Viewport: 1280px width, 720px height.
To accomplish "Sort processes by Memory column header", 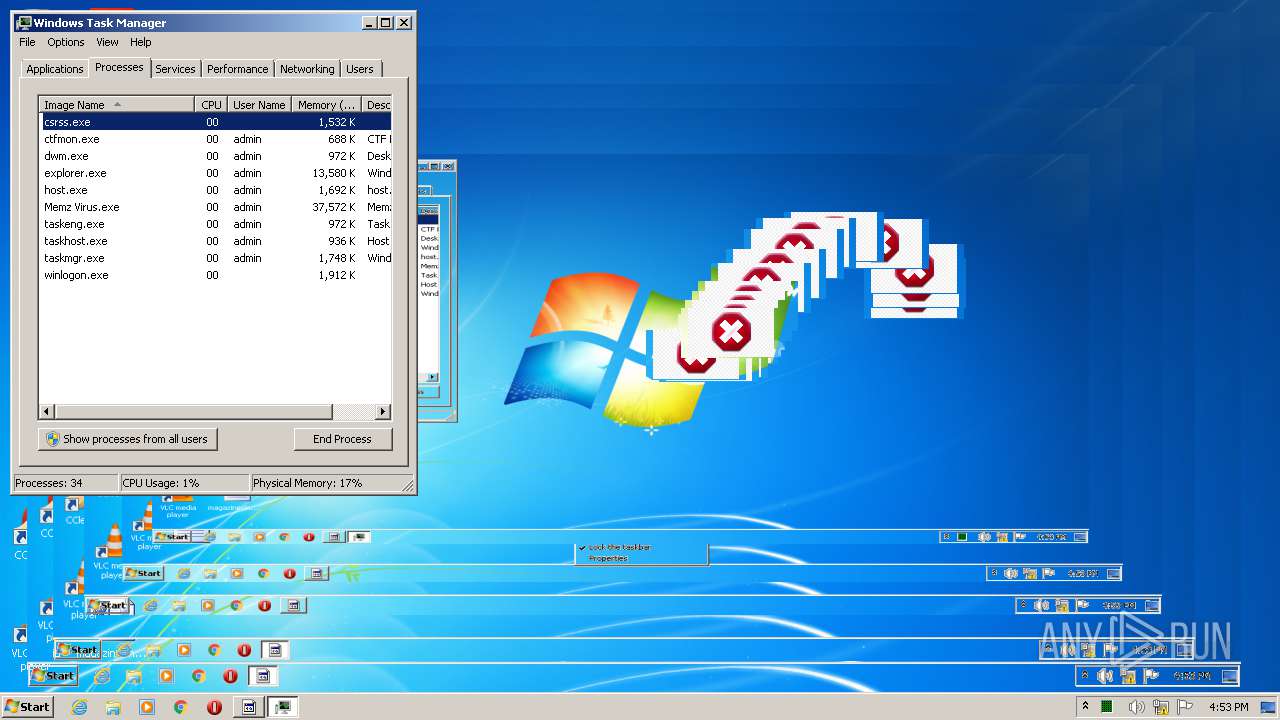I will pyautogui.click(x=327, y=104).
